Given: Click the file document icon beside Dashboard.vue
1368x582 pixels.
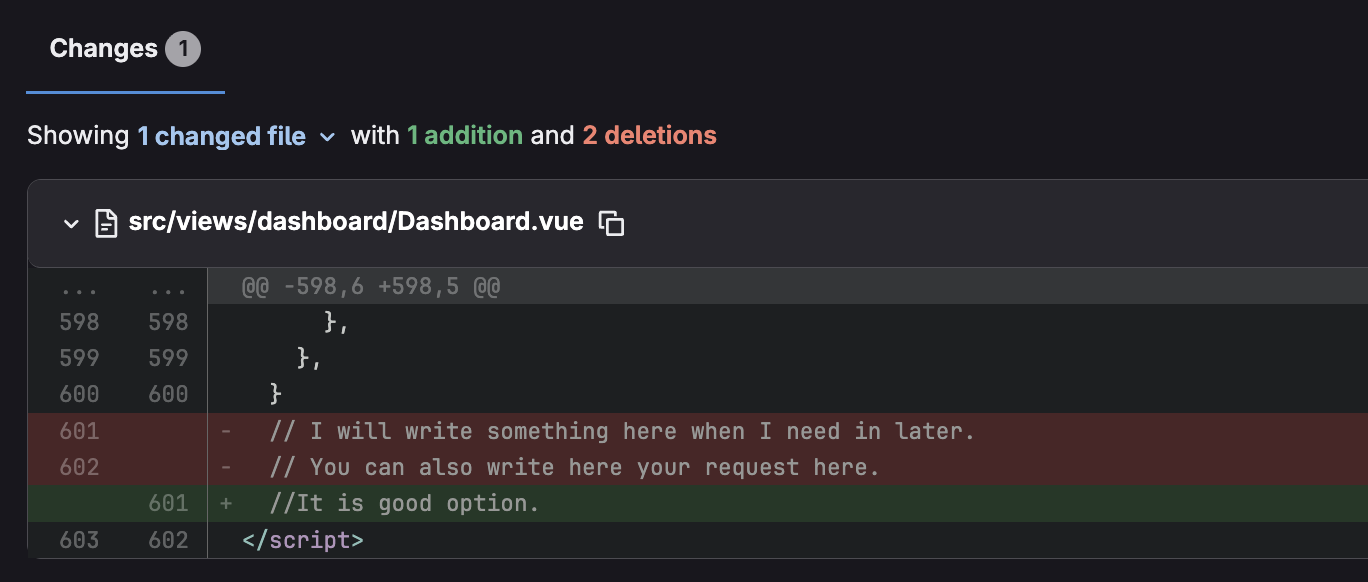Looking at the screenshot, I should (x=104, y=223).
